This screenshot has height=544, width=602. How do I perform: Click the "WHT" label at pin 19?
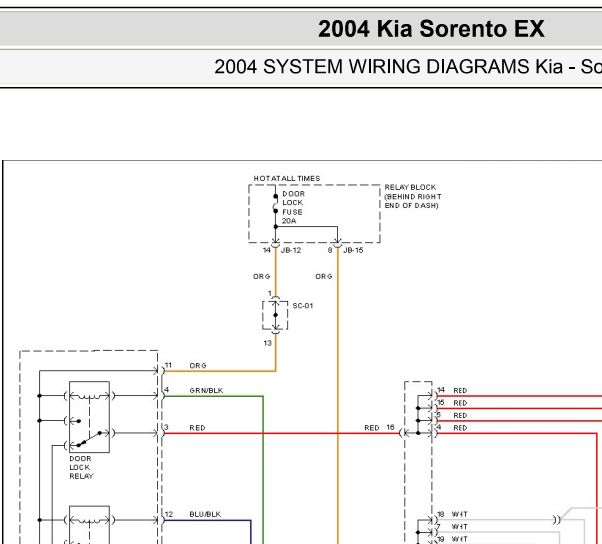(x=460, y=539)
